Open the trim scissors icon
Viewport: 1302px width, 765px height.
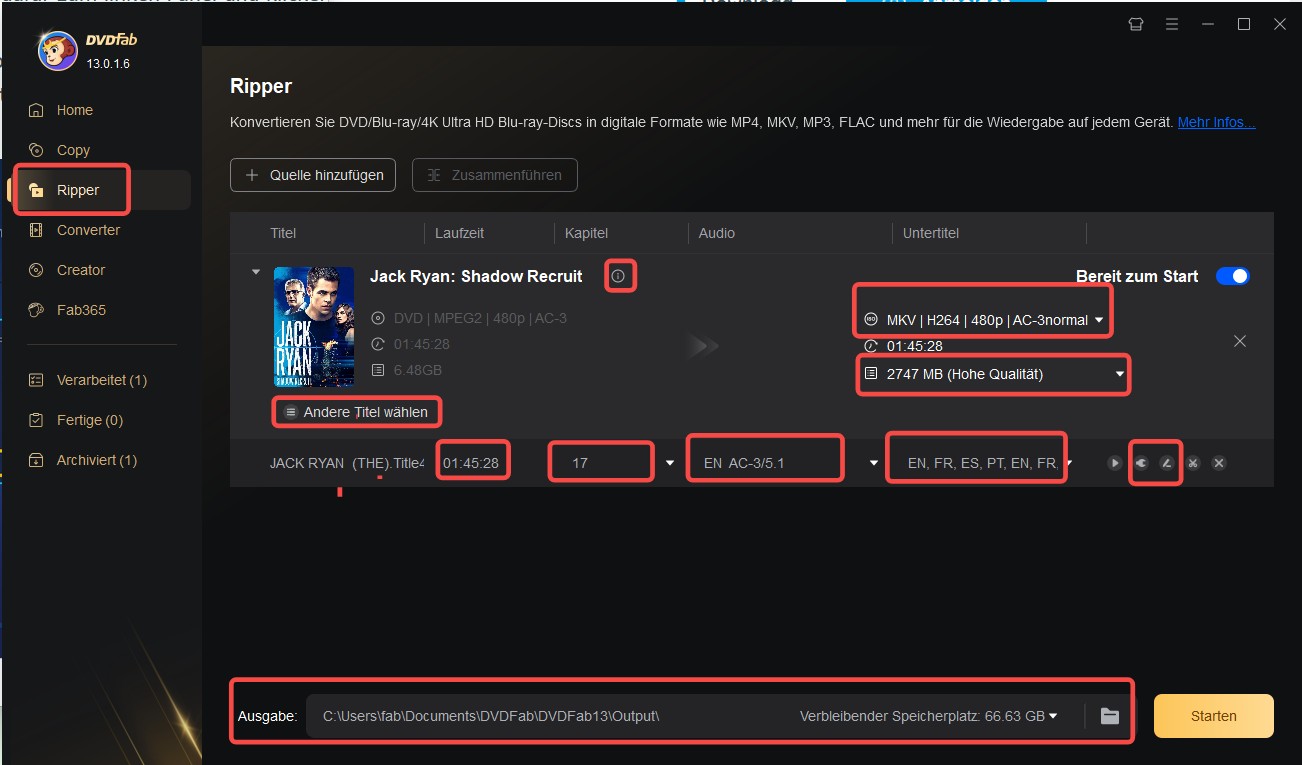[x=1193, y=463]
